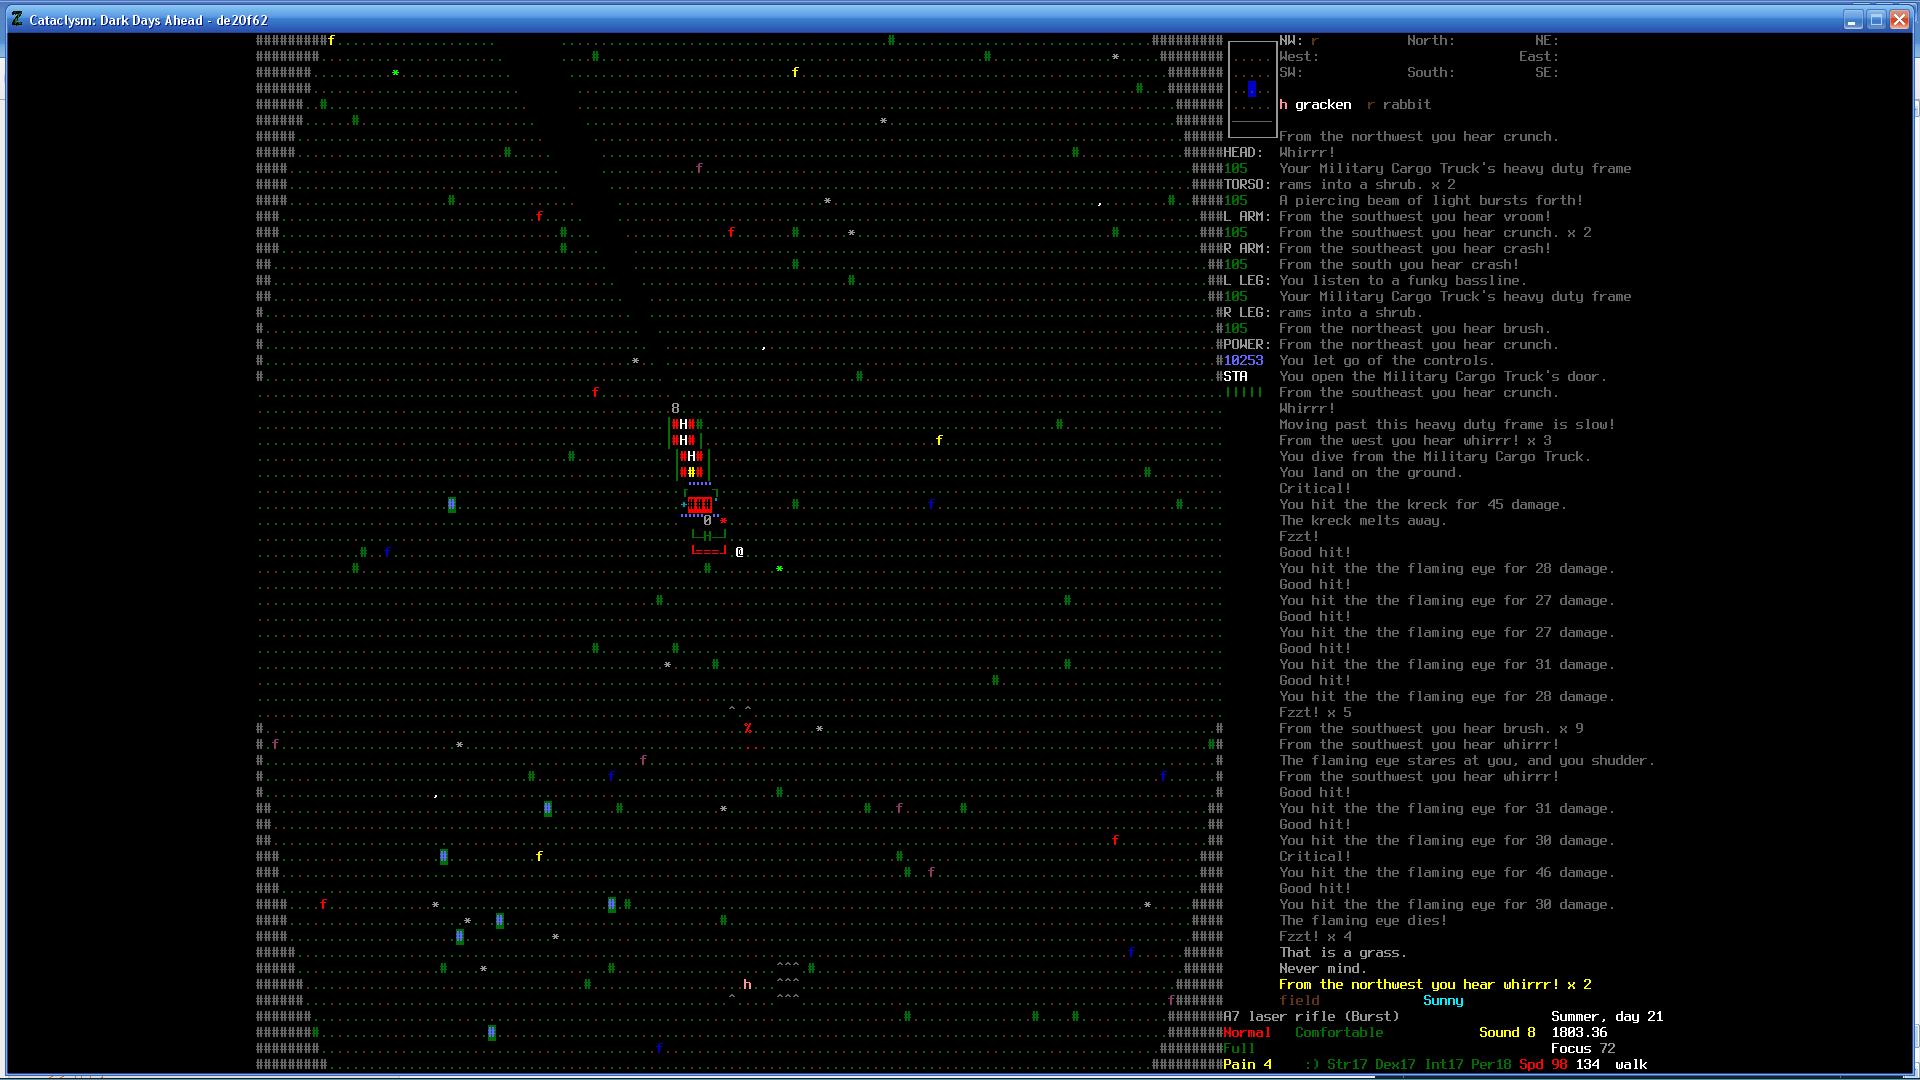The width and height of the screenshot is (1920, 1080).
Task: Click the blue POWER value 10253
Action: click(x=1243, y=361)
